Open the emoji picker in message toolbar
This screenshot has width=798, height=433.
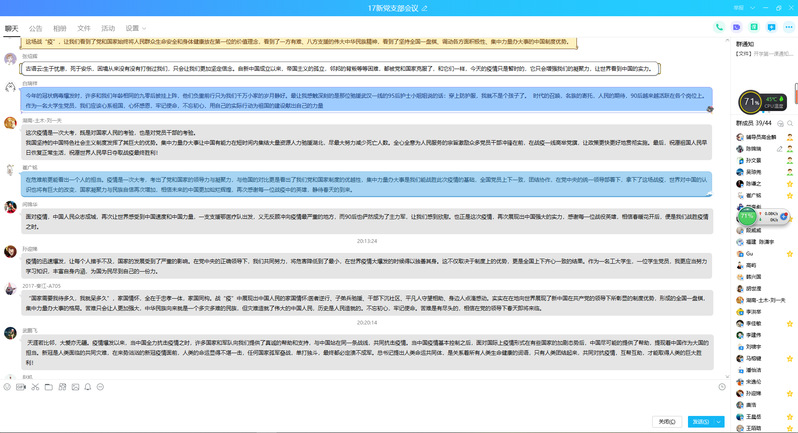coord(7,386)
